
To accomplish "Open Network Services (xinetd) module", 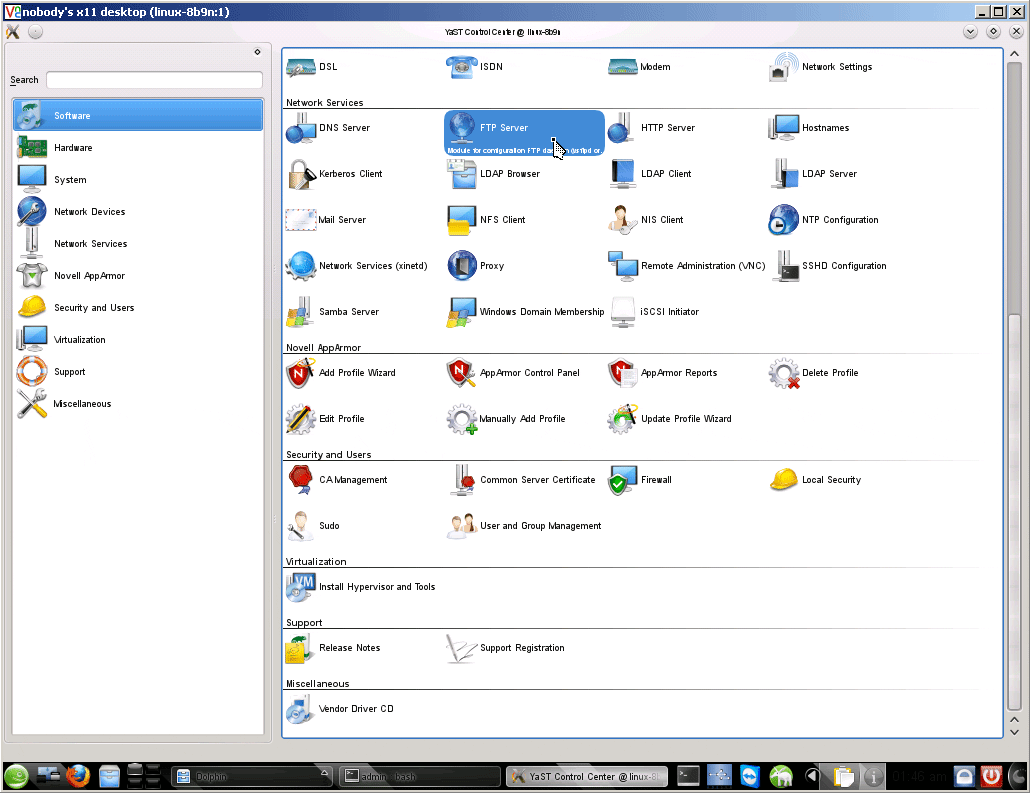I will pyautogui.click(x=357, y=266).
